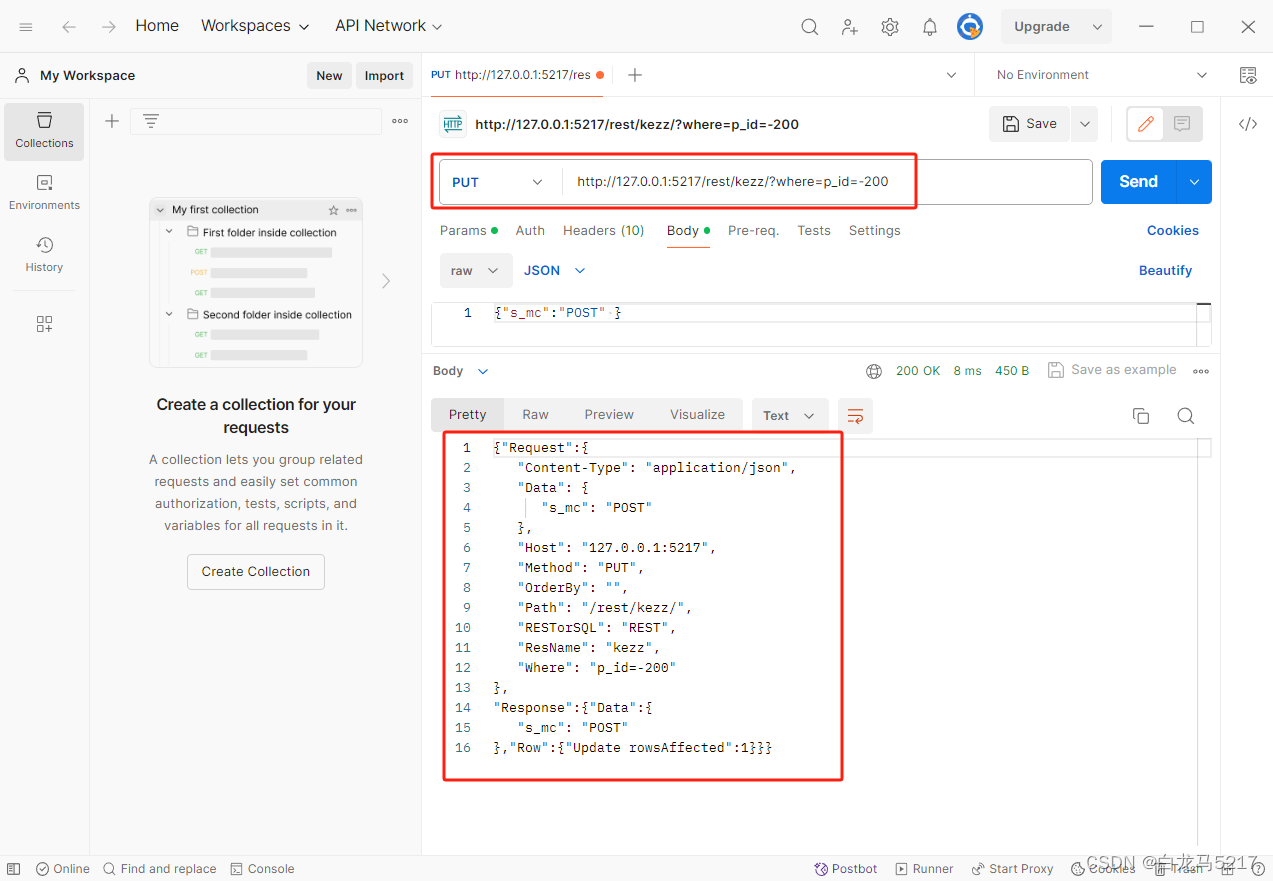Switch to the Headers (10) tab
This screenshot has width=1273, height=881.
pyautogui.click(x=603, y=231)
